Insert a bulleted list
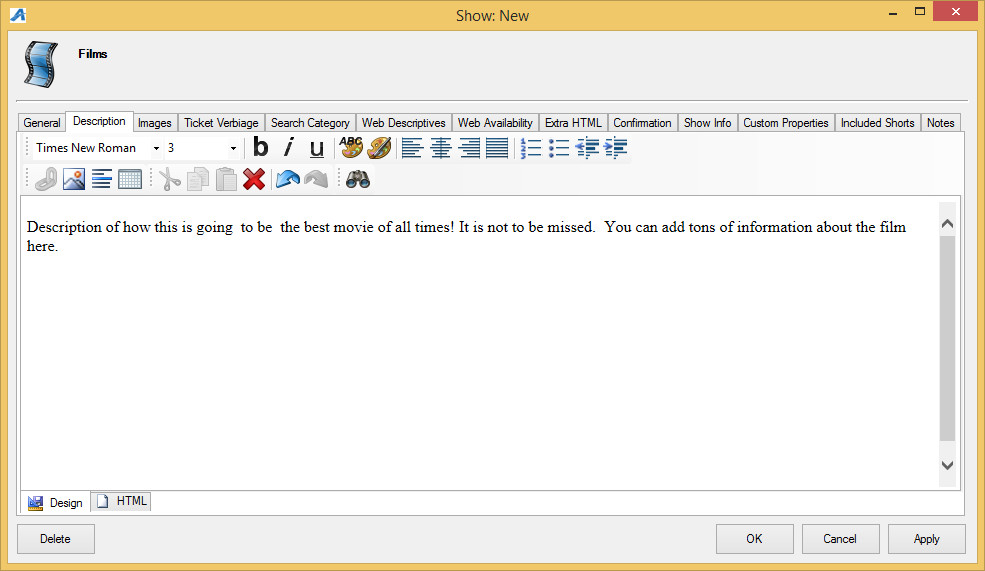This screenshot has width=985, height=571. (558, 148)
